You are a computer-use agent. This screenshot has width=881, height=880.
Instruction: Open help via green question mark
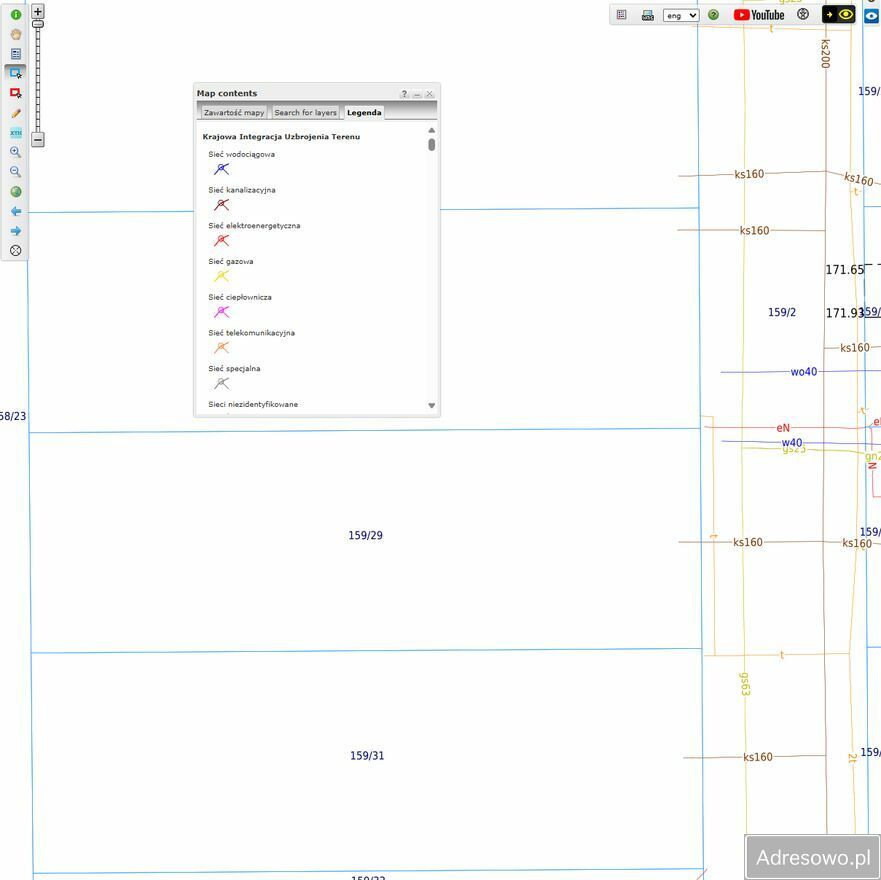[x=713, y=15]
